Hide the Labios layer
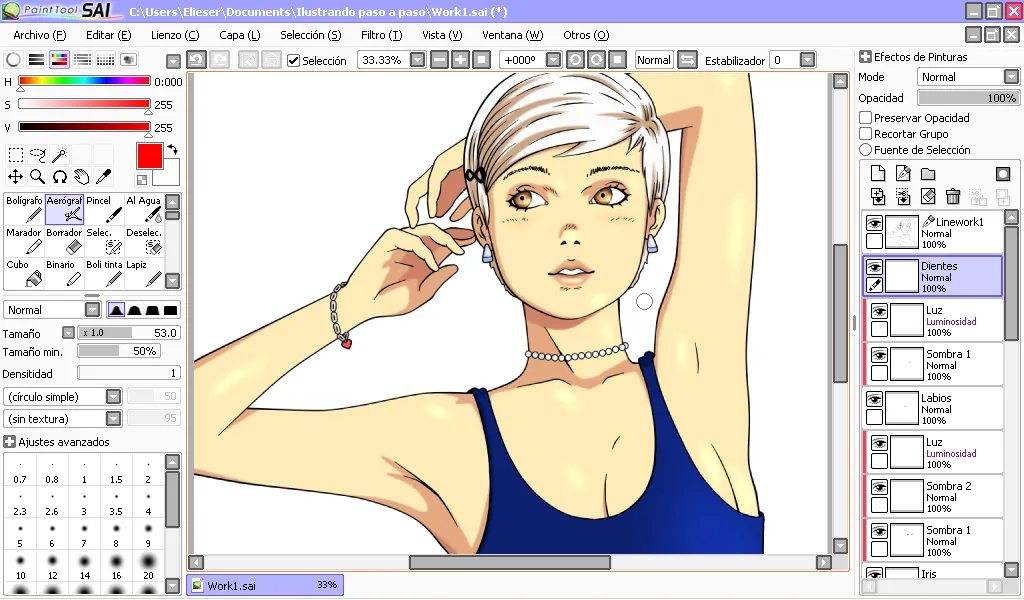 tap(874, 399)
